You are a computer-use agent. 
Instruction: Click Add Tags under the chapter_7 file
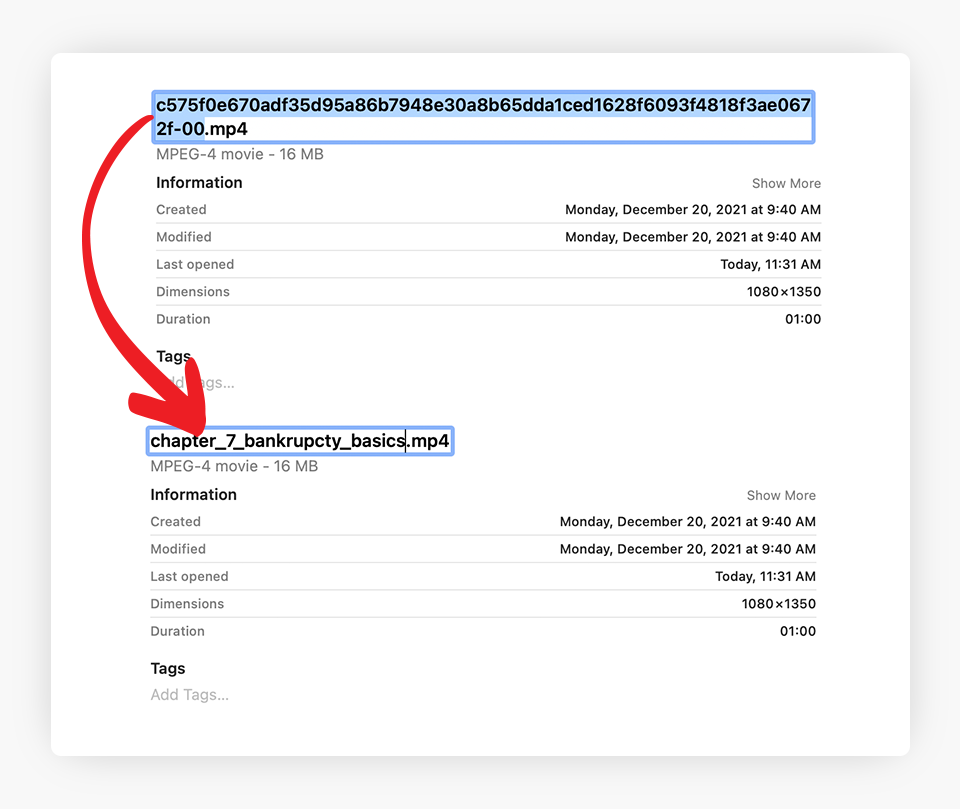coord(189,695)
